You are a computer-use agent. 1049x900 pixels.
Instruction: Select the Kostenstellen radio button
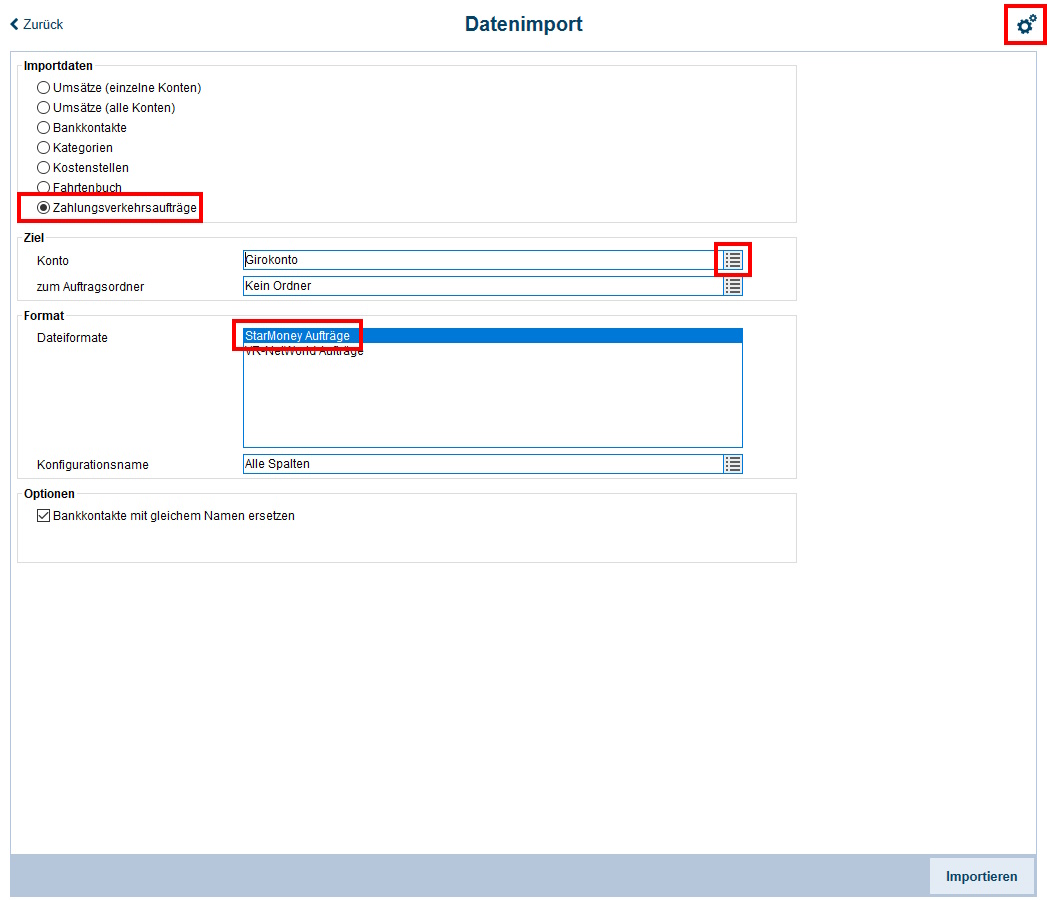coord(43,168)
